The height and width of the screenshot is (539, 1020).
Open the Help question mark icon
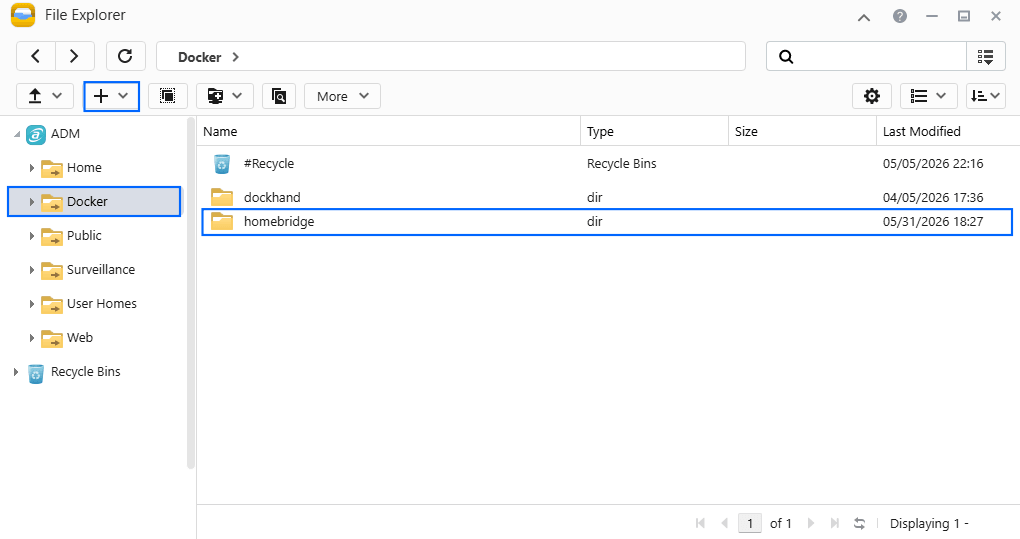point(900,16)
